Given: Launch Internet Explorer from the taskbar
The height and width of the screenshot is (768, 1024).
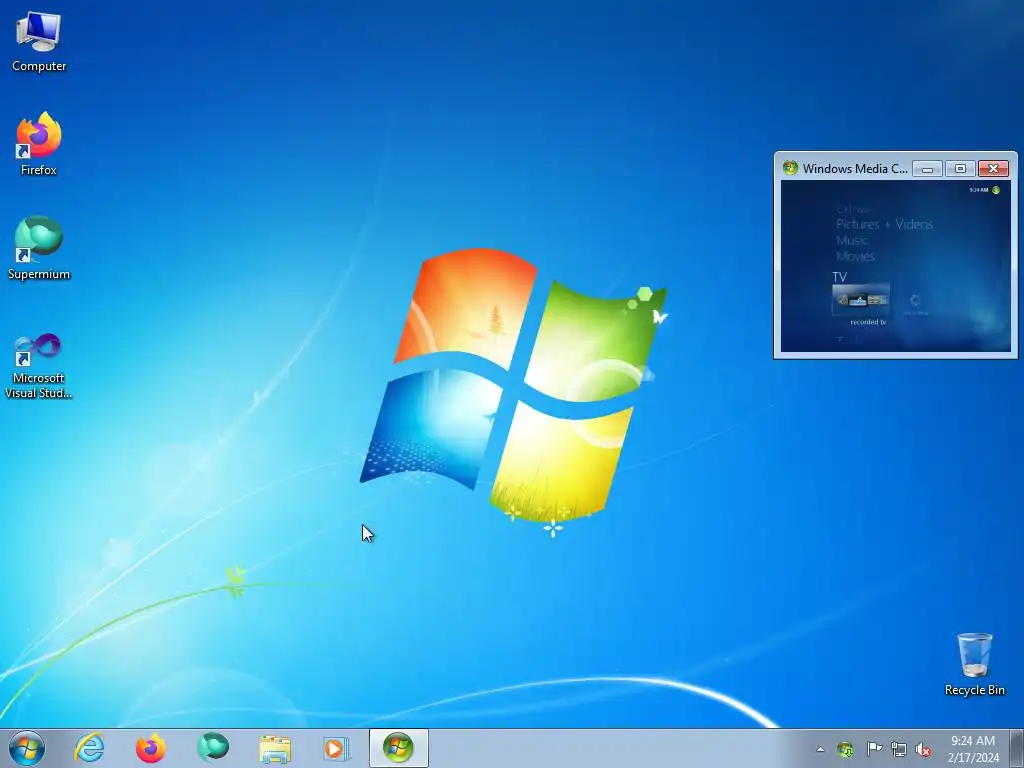Looking at the screenshot, I should tap(89, 748).
